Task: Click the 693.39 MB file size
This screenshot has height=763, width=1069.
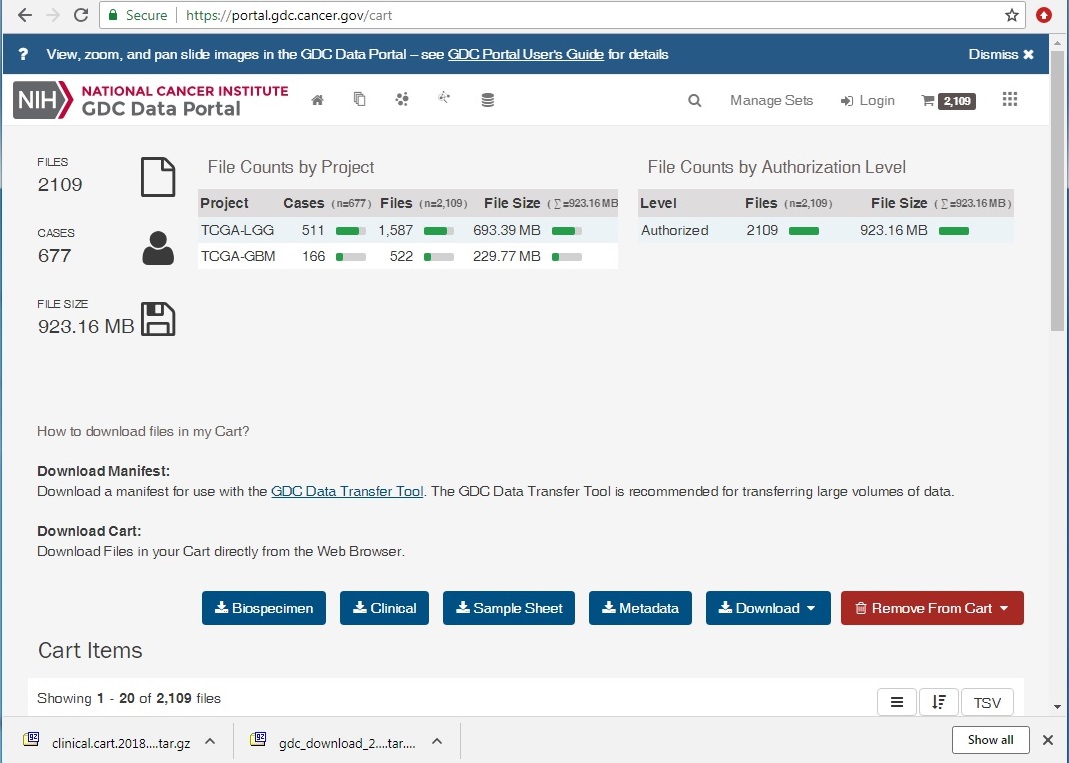Action: (x=507, y=230)
